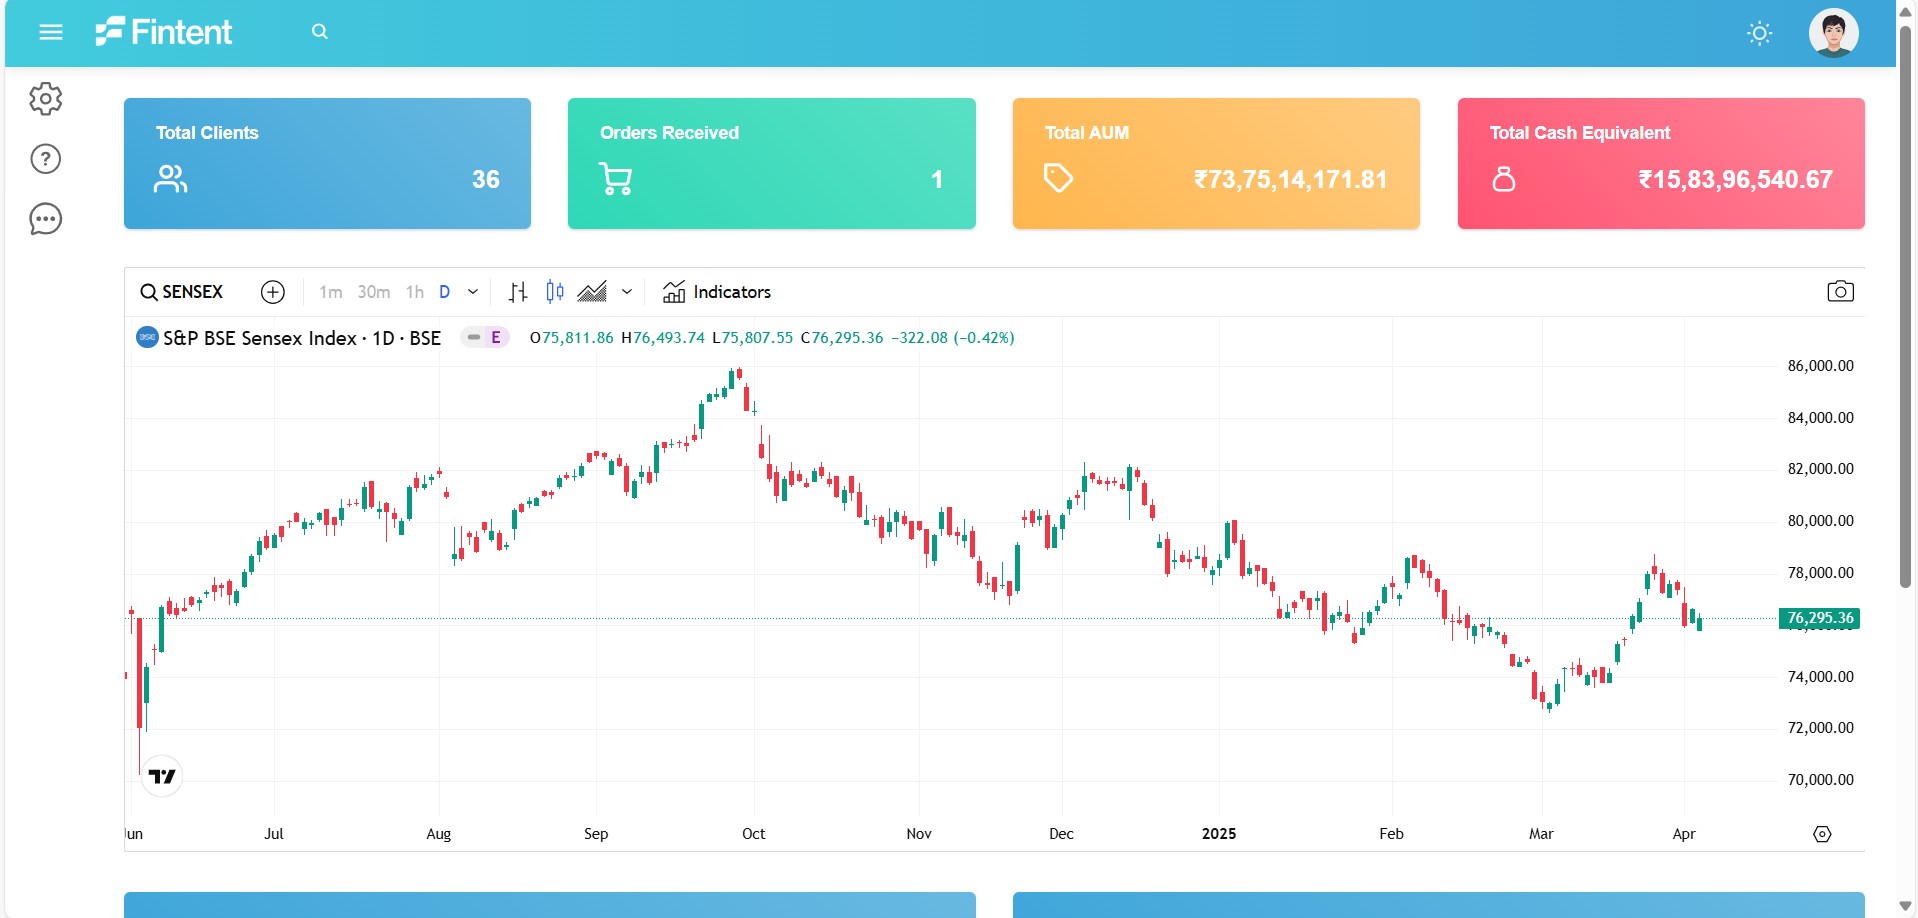Screen dimensions: 1918x918
Task: Open SENSEX symbol search
Action: click(x=182, y=292)
